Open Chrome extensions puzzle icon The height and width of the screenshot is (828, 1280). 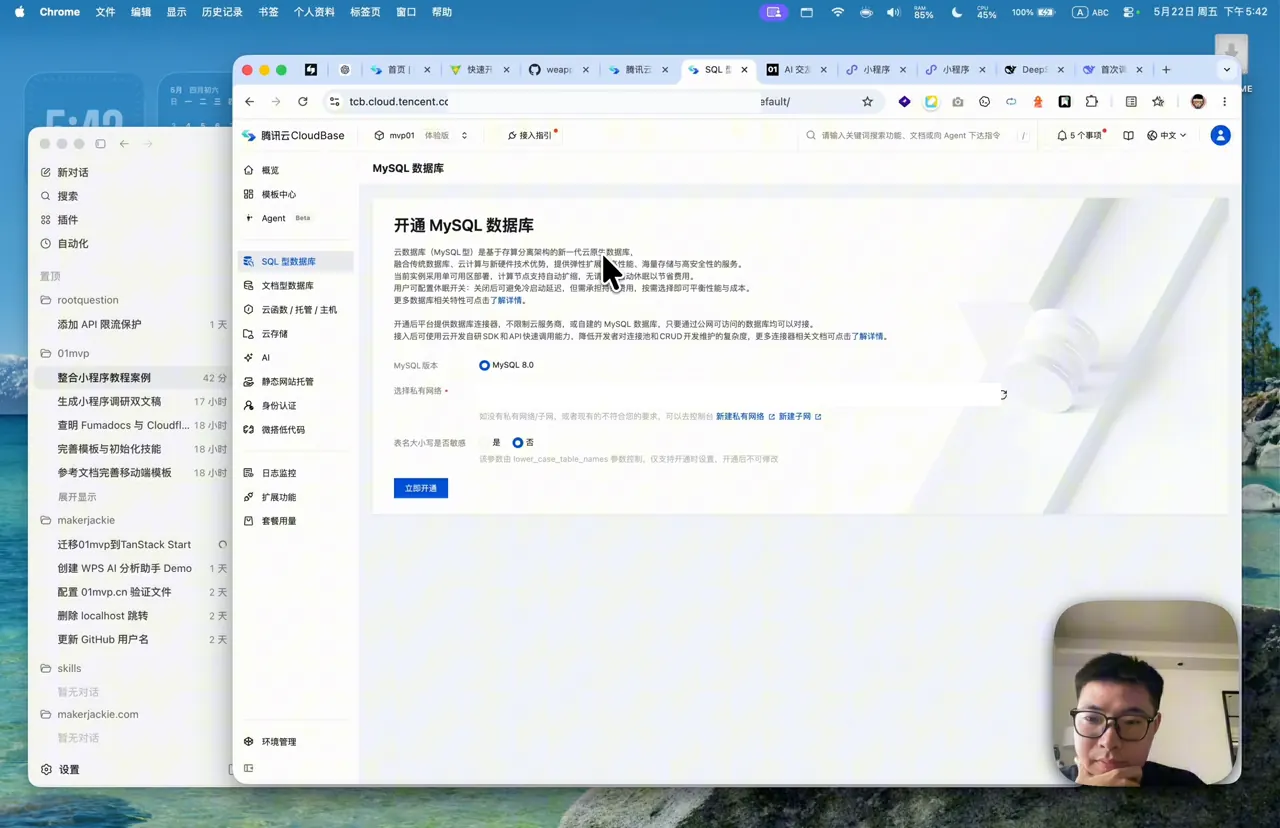pyautogui.click(x=1091, y=101)
